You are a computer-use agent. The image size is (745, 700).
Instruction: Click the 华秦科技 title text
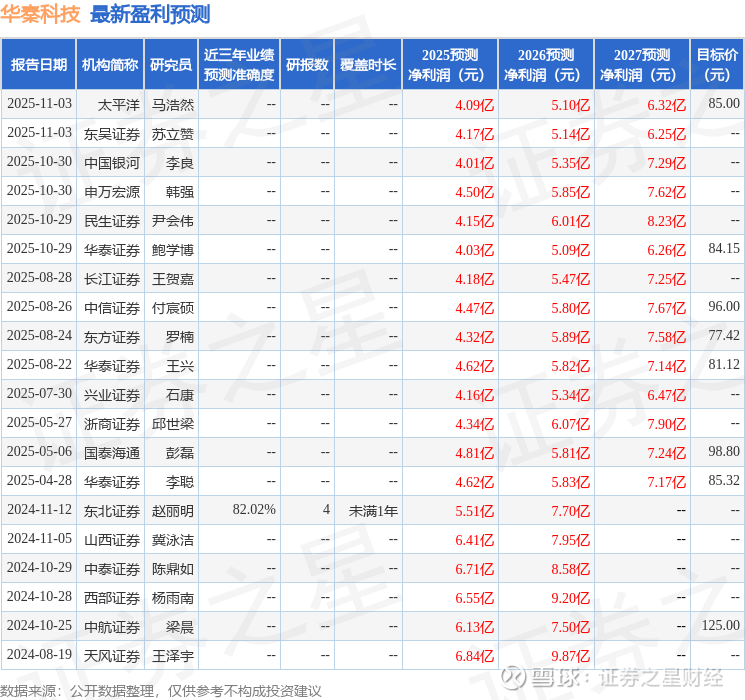coord(40,14)
